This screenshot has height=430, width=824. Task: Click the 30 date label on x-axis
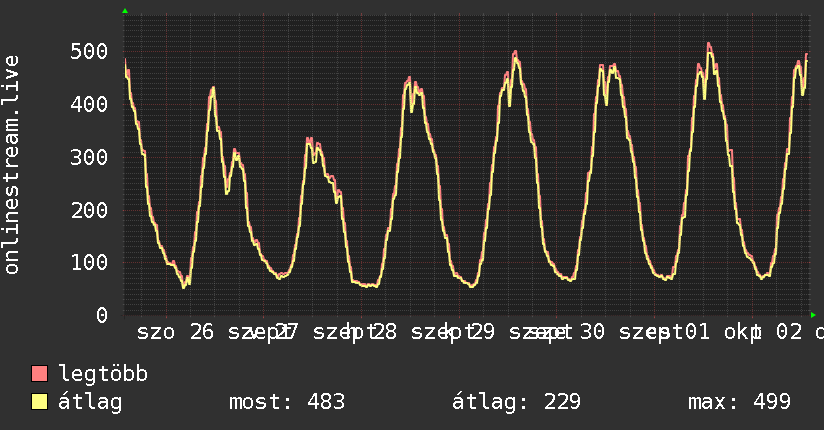click(x=592, y=332)
